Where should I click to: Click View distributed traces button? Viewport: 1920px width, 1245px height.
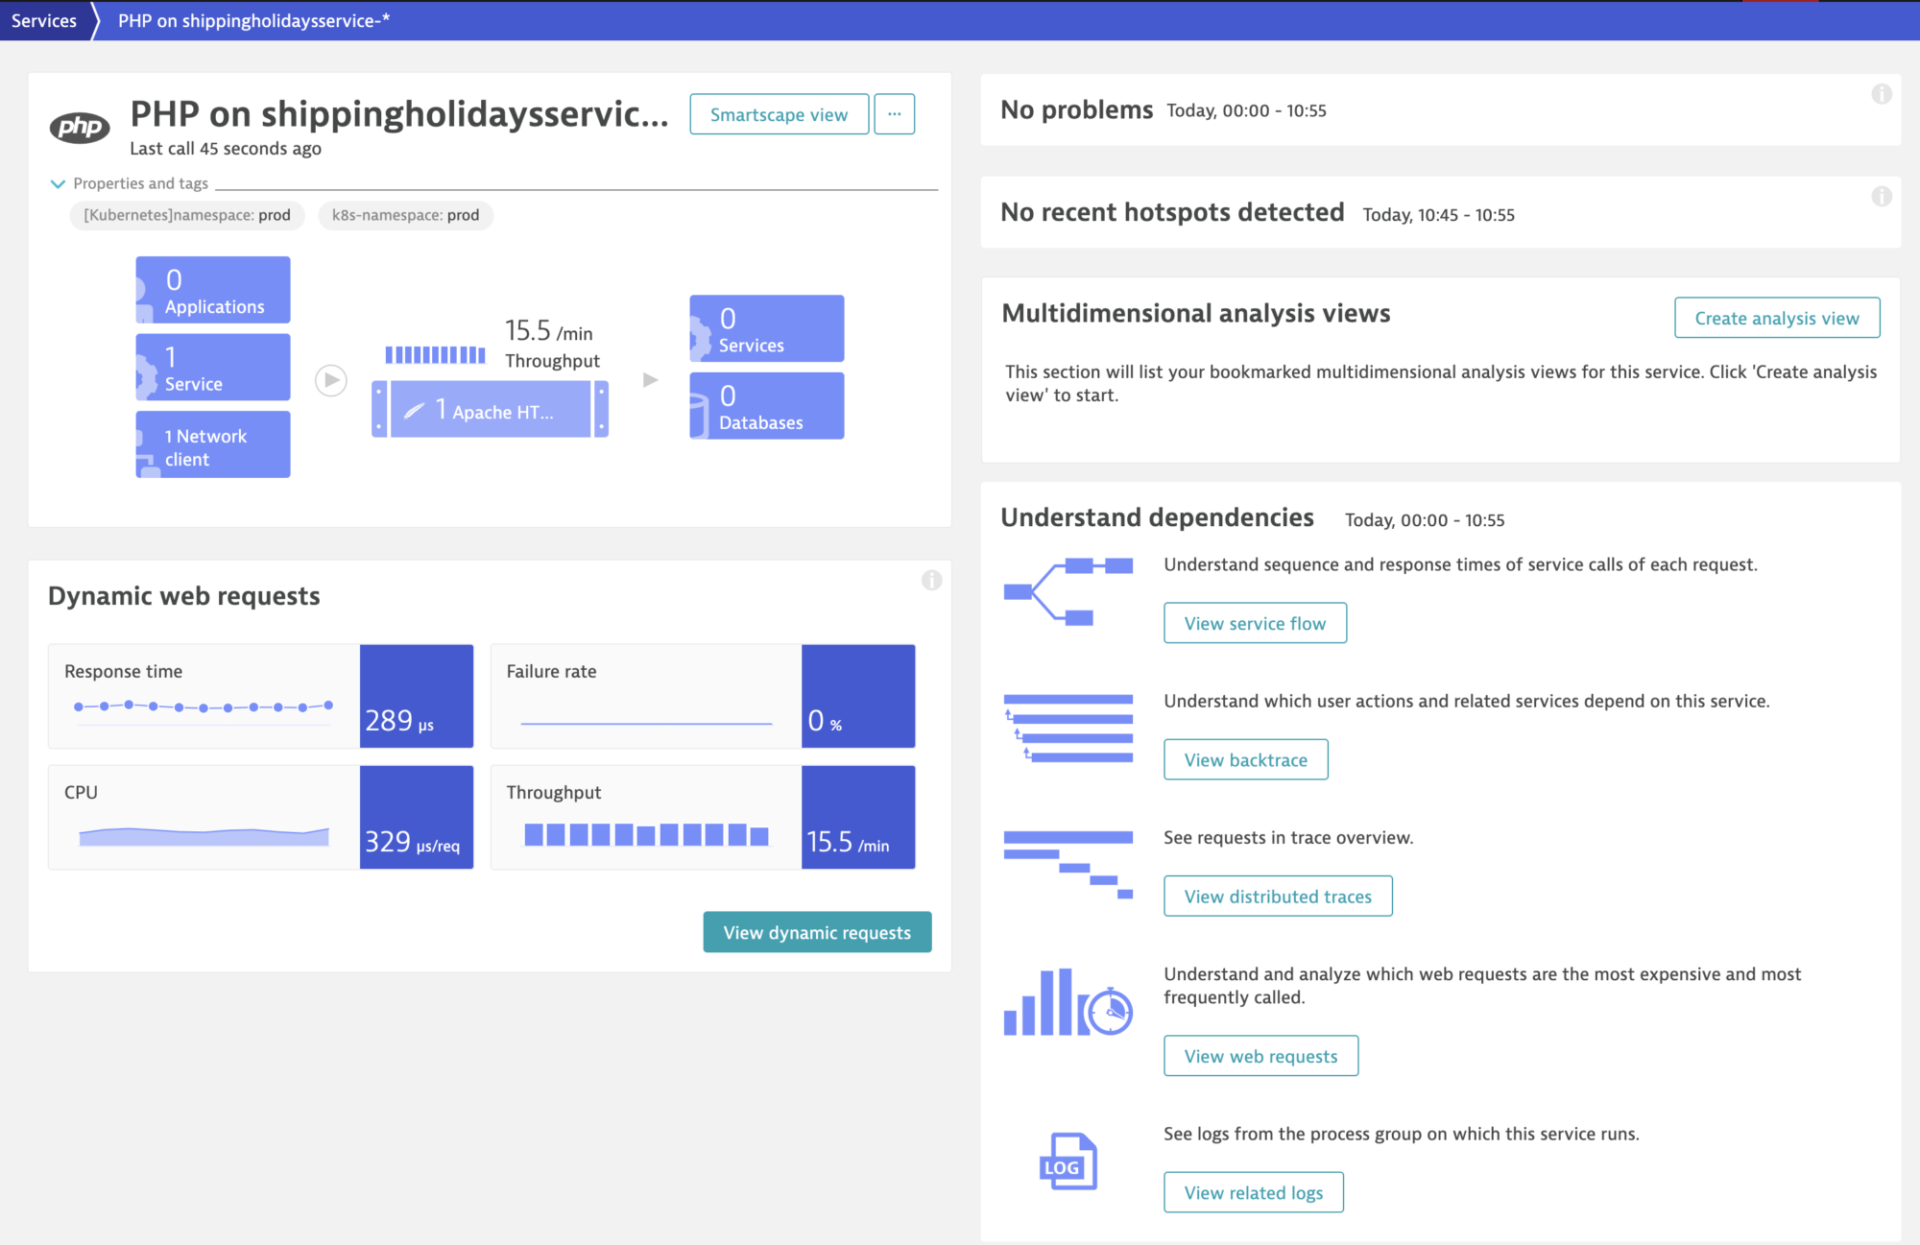click(x=1278, y=896)
